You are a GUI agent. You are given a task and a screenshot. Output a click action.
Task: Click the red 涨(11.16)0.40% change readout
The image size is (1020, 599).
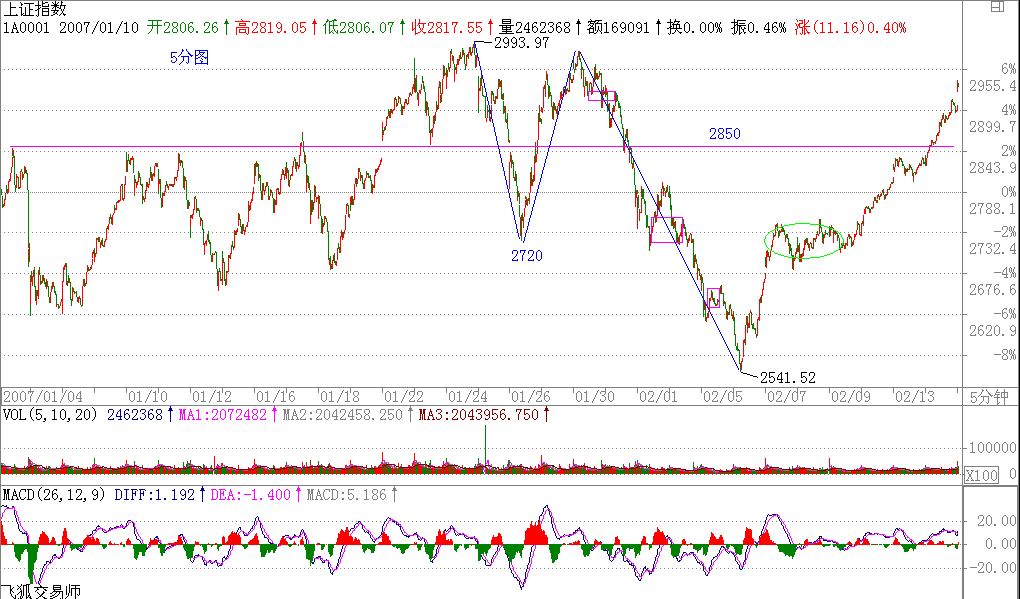pyautogui.click(x=852, y=28)
